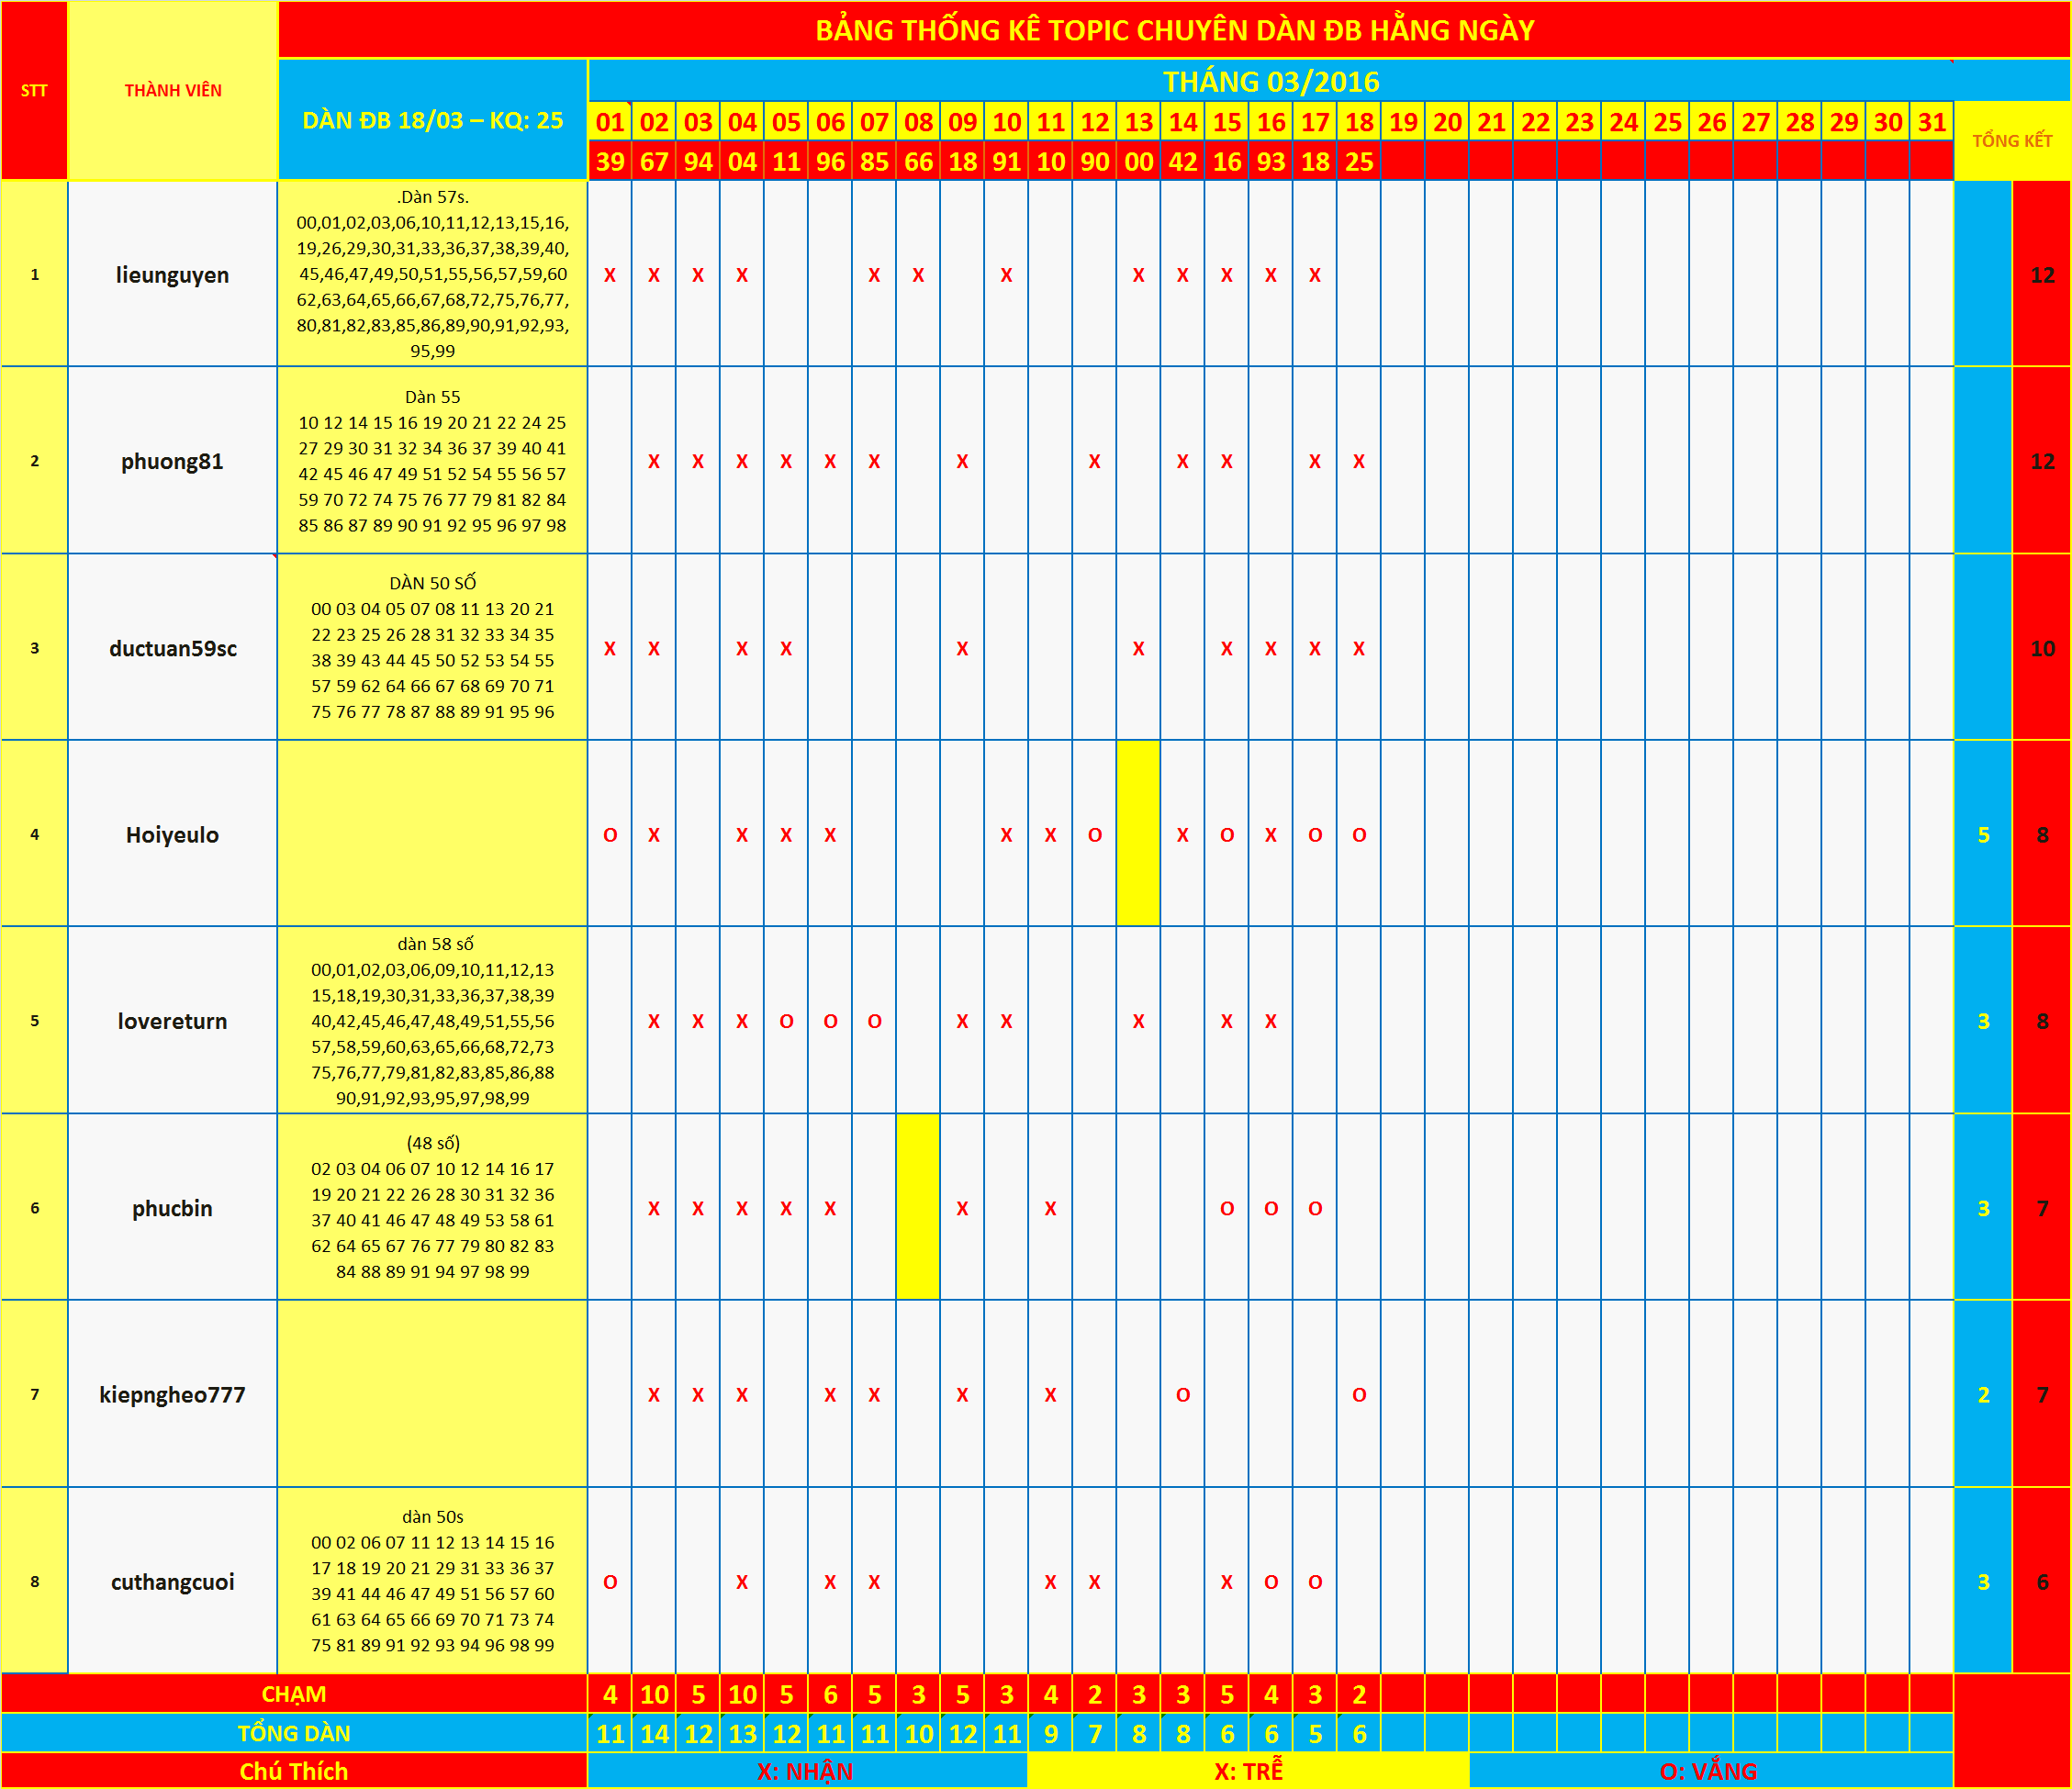Click the '(48 số)' number list of phucbin

(432, 1208)
